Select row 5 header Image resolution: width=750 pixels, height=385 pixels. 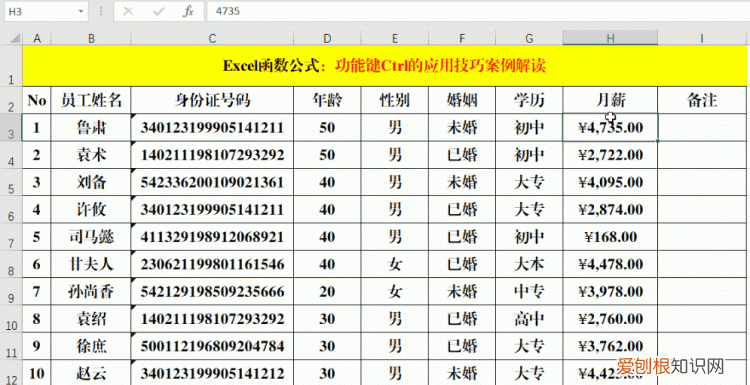[x=11, y=182]
